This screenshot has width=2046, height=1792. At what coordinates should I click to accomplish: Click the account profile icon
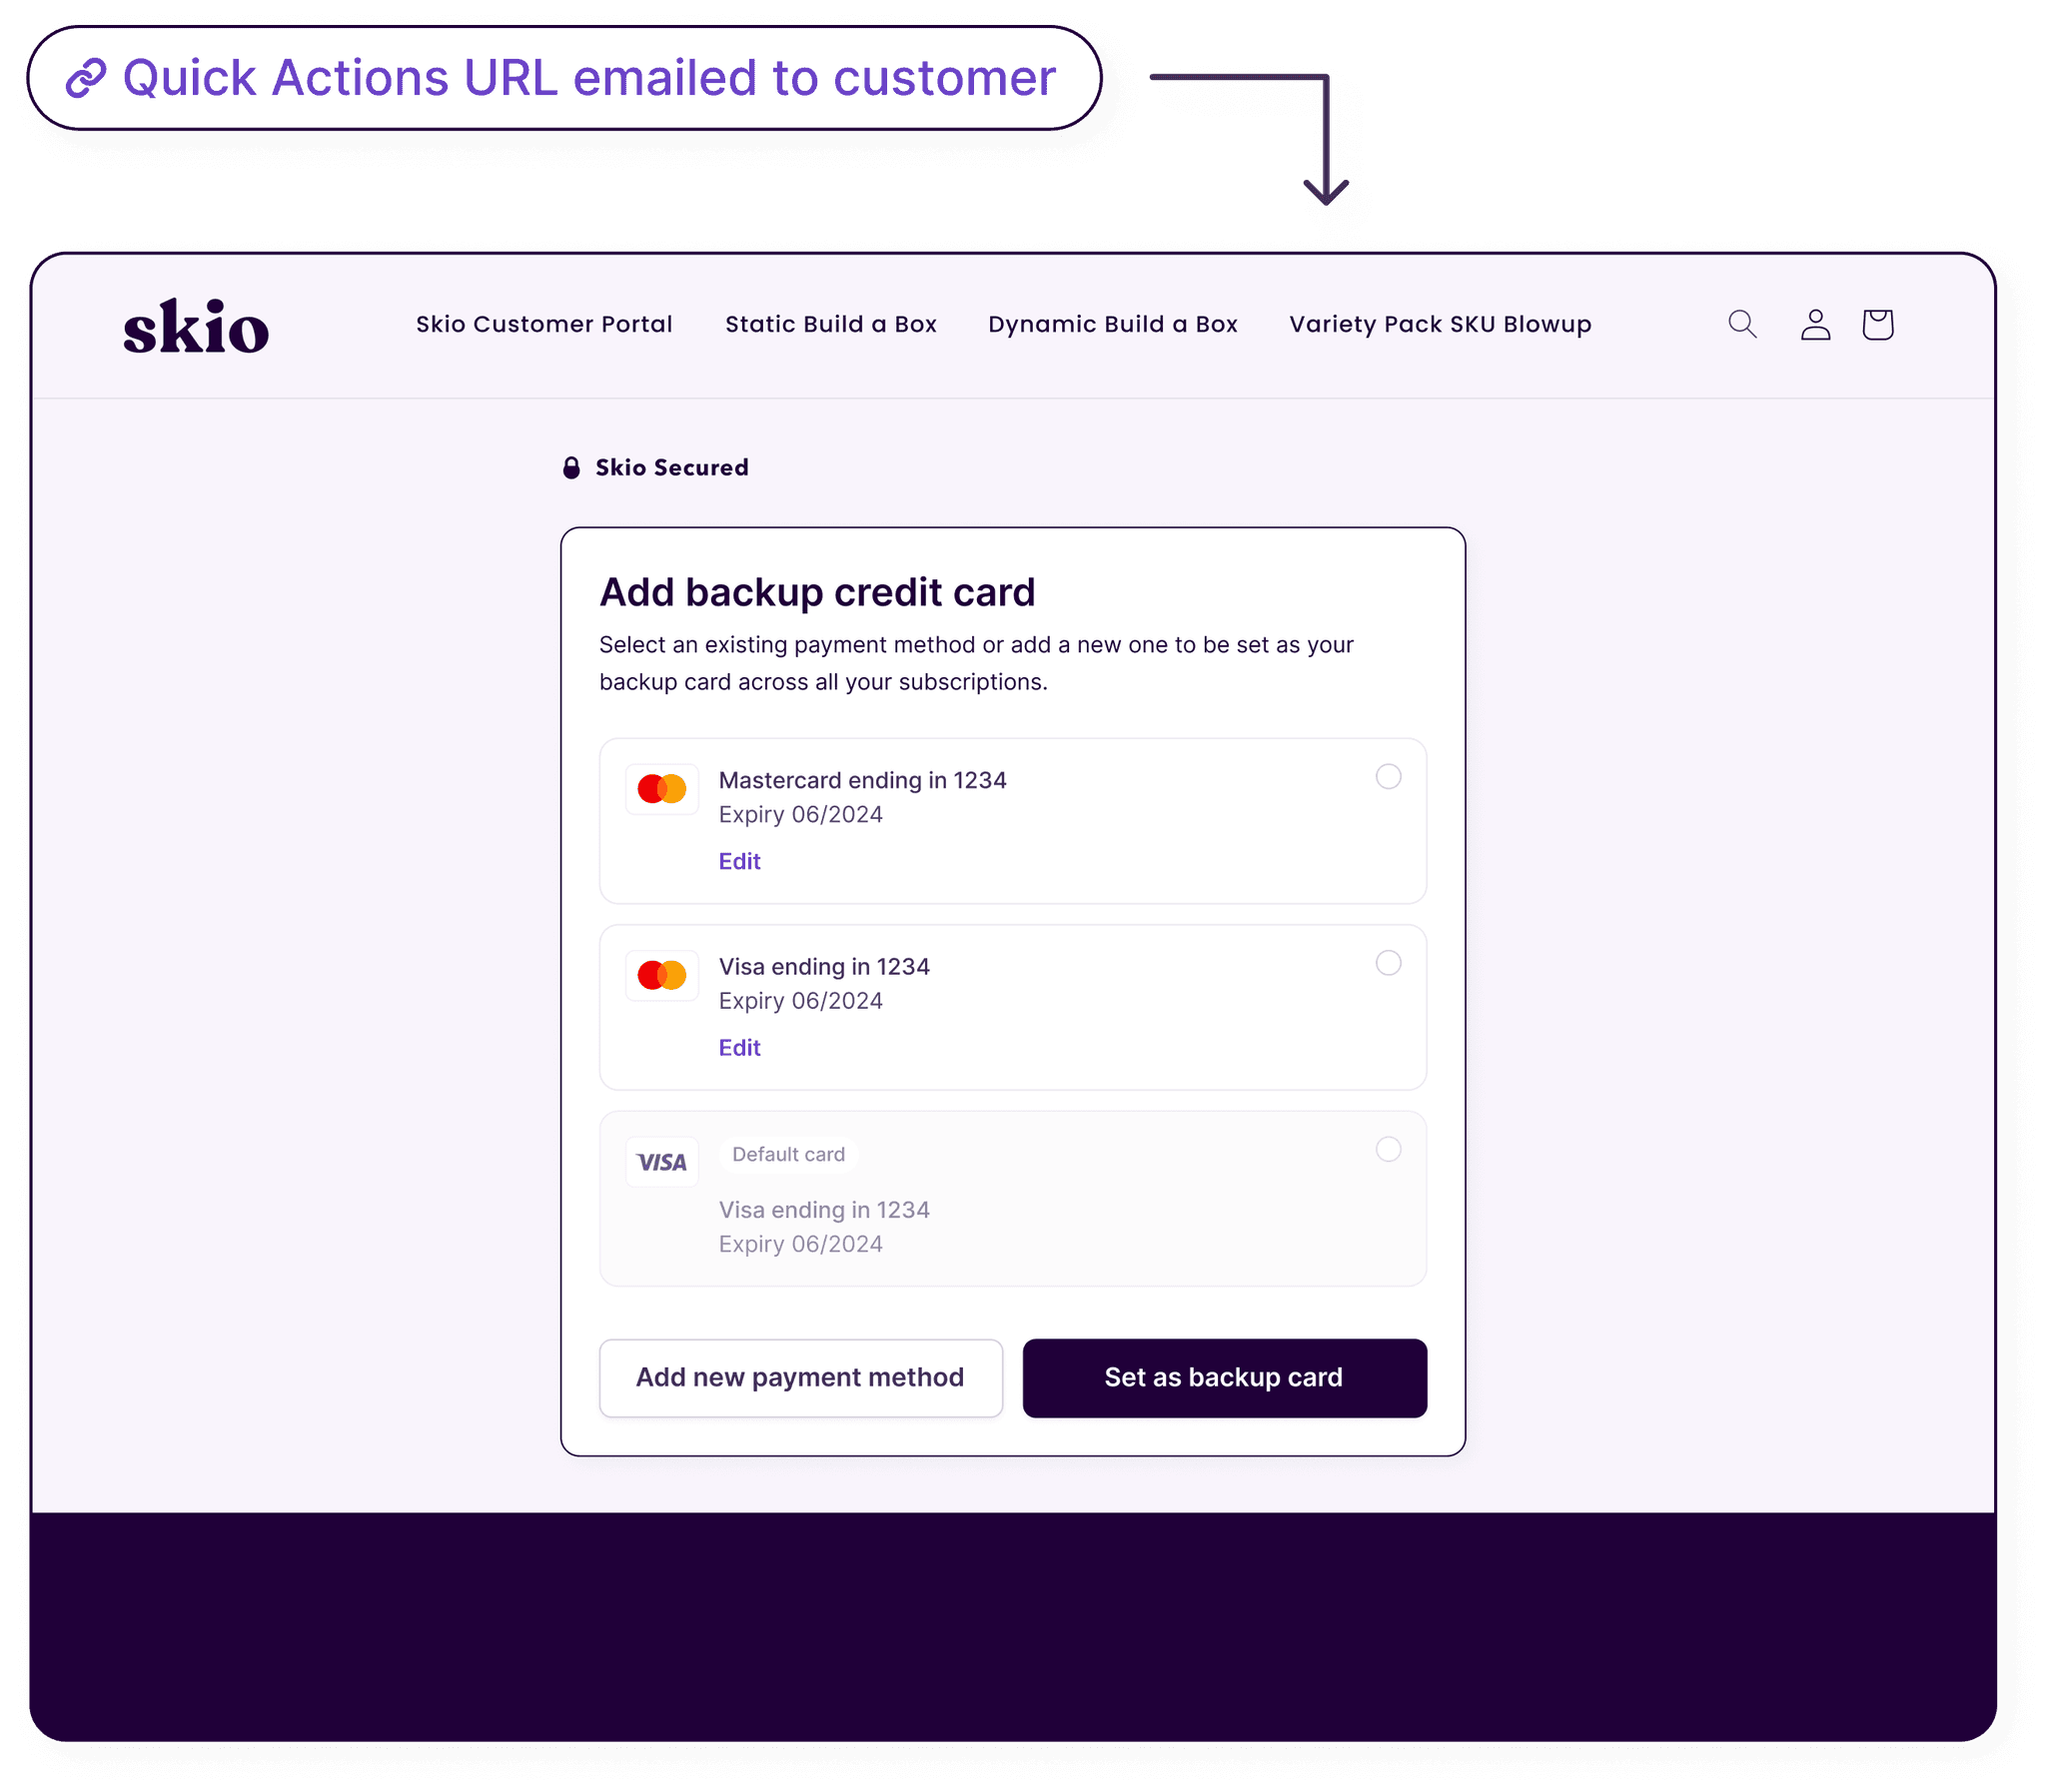(x=1814, y=323)
